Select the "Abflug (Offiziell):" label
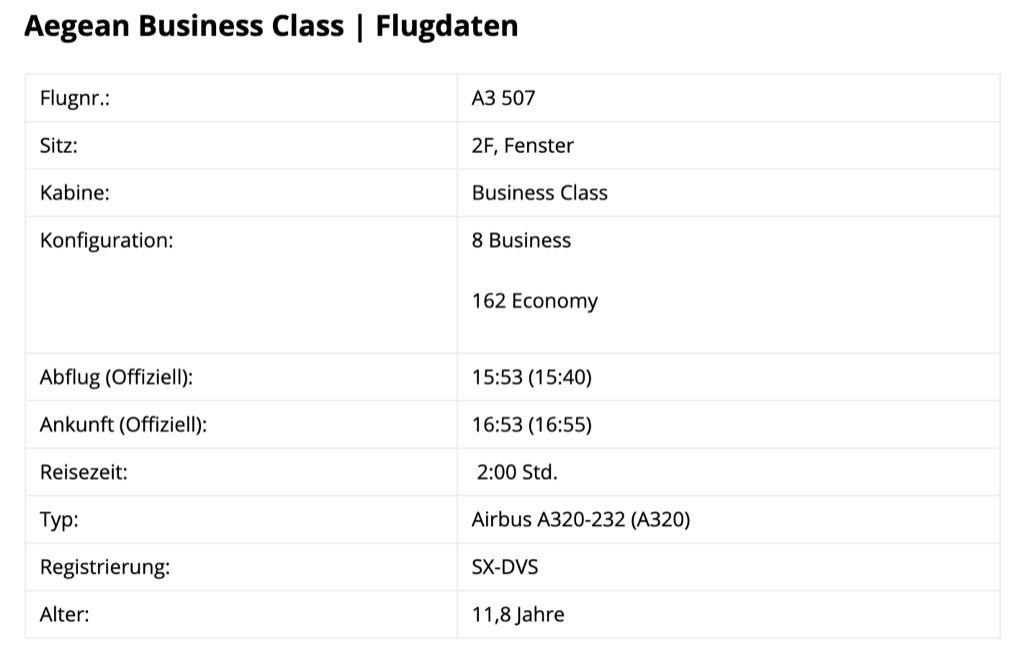Viewport: 1024px width, 656px height. (116, 377)
